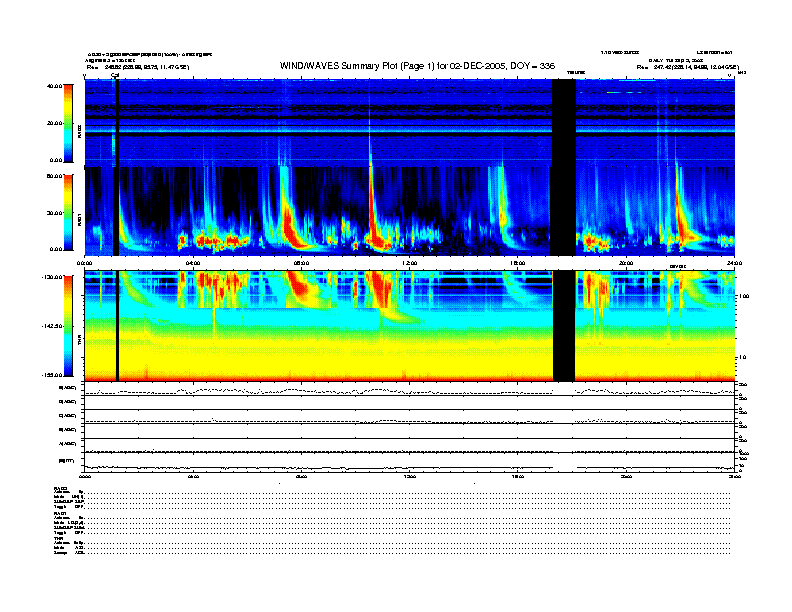This screenshot has width=792, height=612.
Task: Click the wide black data gap in TNR panel
Action: point(564,326)
